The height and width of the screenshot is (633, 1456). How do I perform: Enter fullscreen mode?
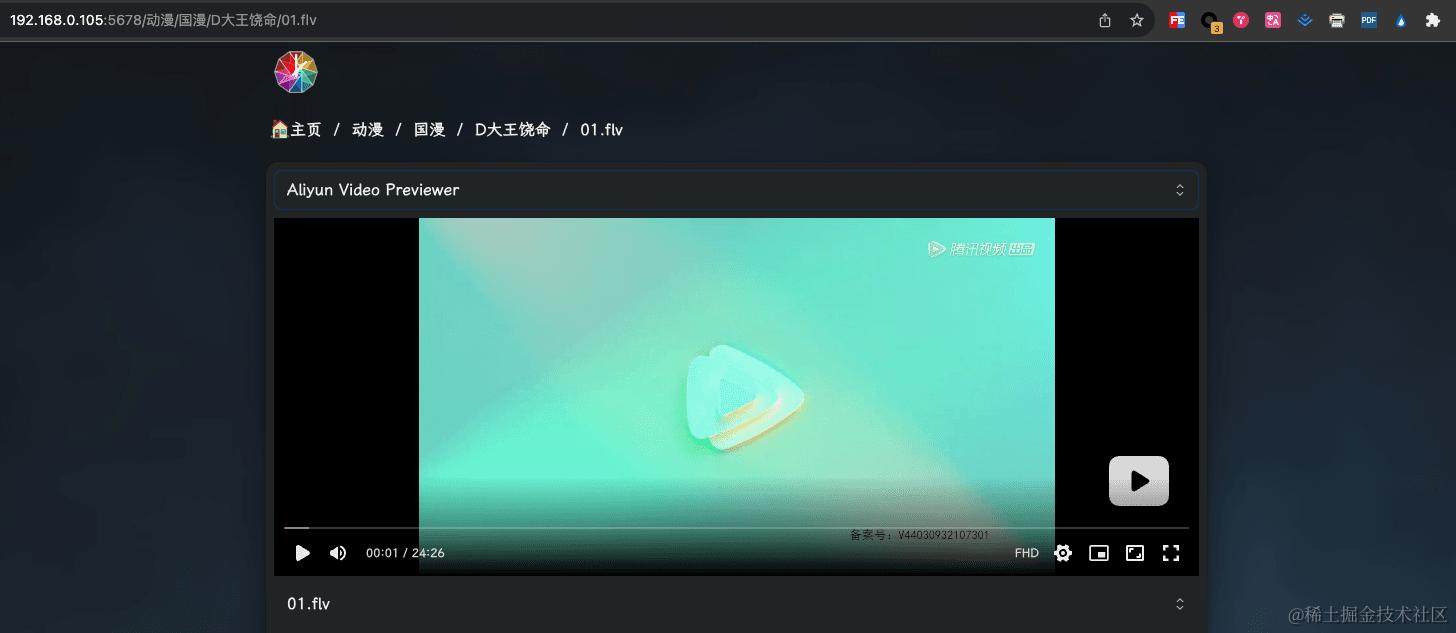click(x=1171, y=553)
